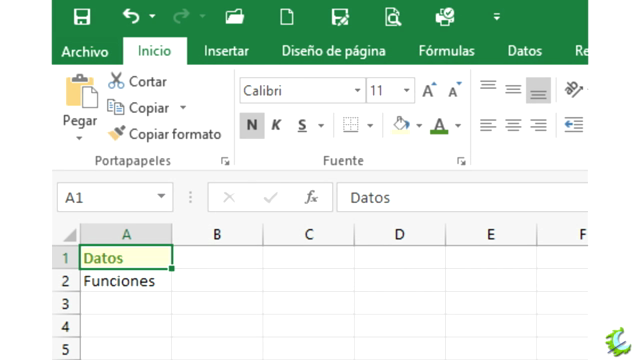Click the Save As icon with pencil

340,17
